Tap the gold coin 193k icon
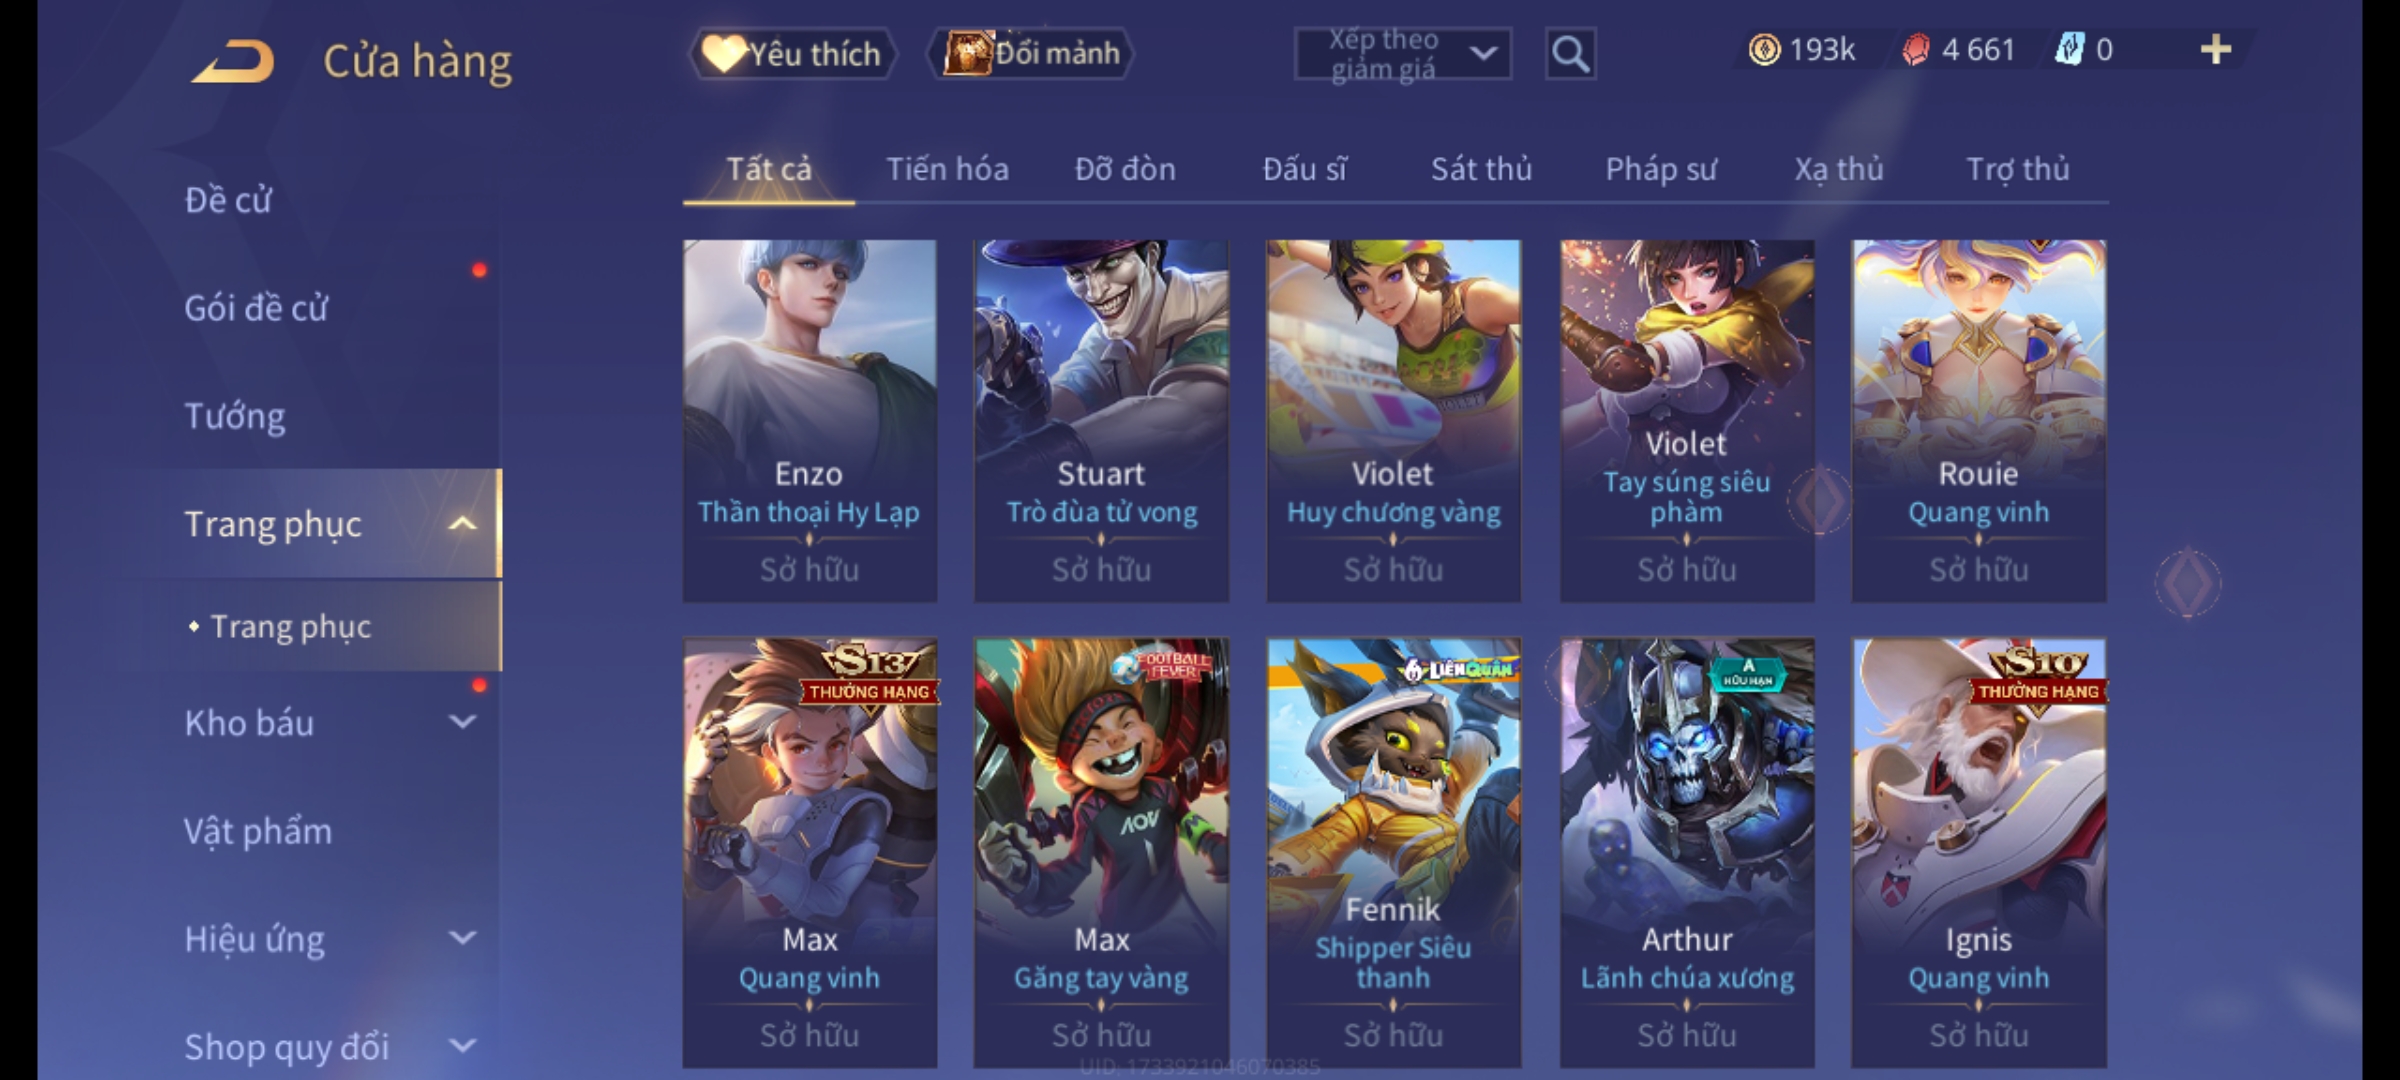The height and width of the screenshot is (1080, 2400). click(x=1764, y=50)
